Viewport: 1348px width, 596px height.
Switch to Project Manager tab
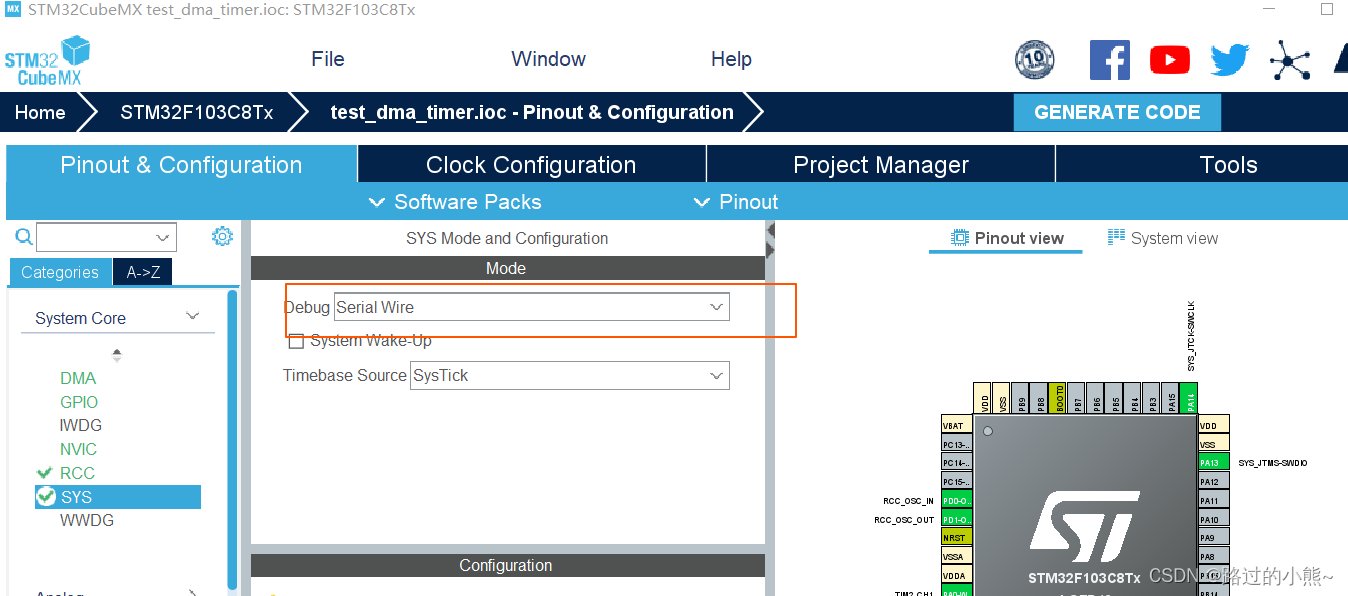881,165
